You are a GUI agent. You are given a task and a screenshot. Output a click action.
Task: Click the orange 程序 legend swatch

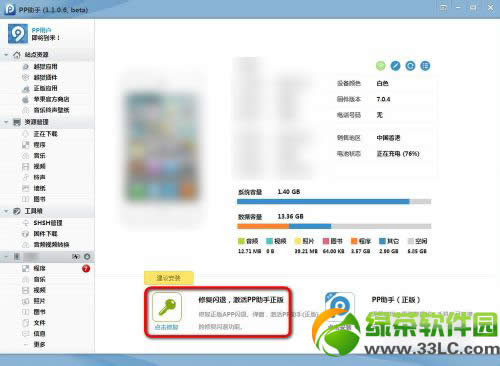354,241
